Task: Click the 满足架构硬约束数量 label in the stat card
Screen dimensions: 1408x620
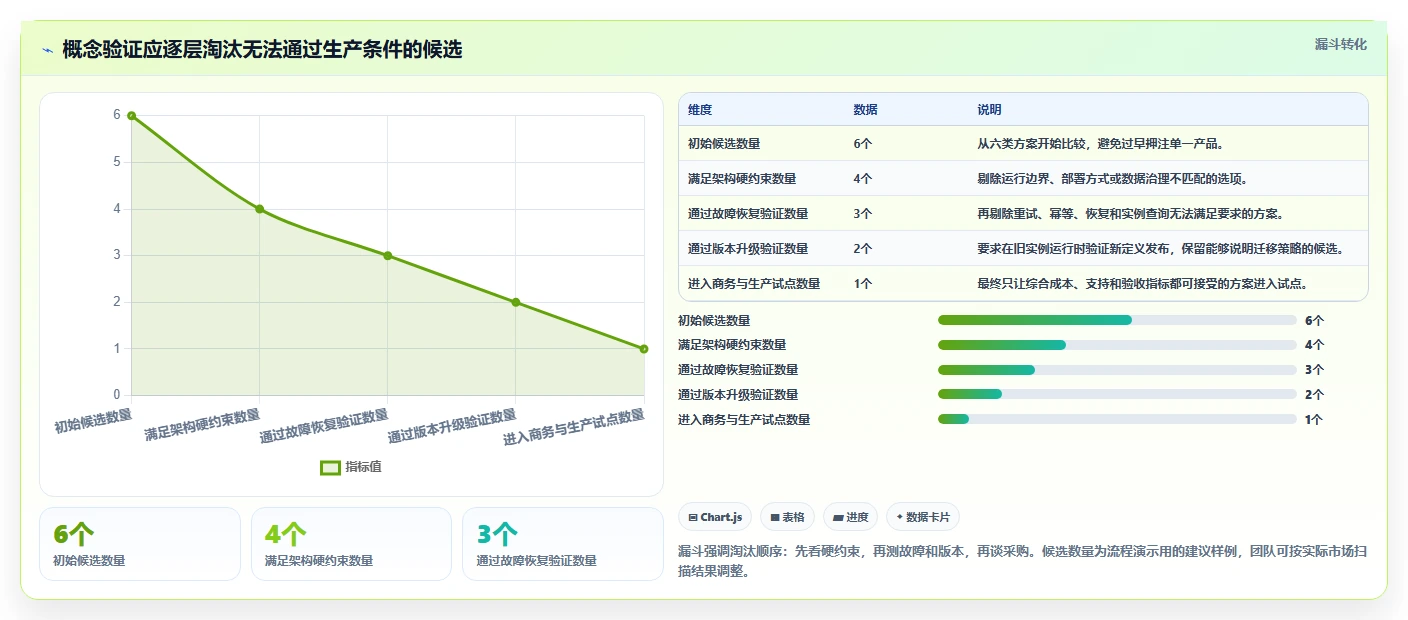Action: coord(319,561)
